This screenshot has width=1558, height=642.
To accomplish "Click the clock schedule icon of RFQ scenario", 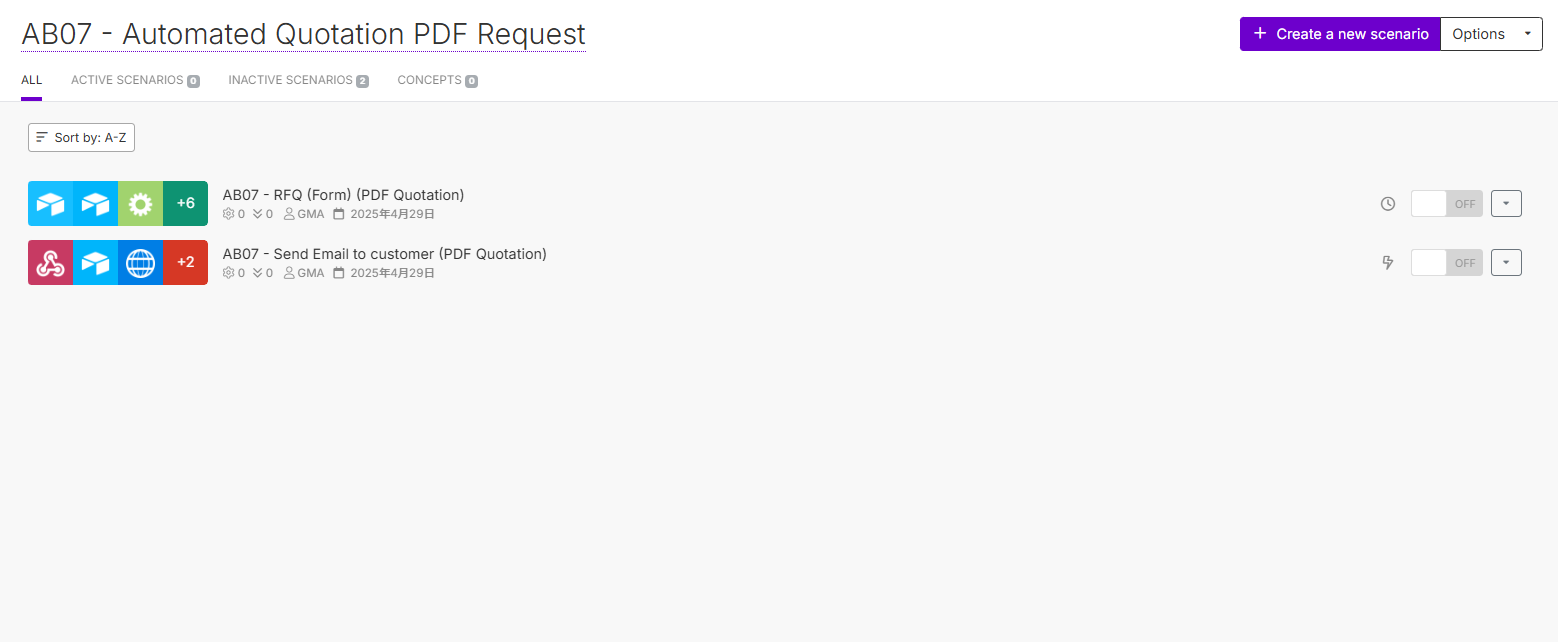I will pos(1387,203).
